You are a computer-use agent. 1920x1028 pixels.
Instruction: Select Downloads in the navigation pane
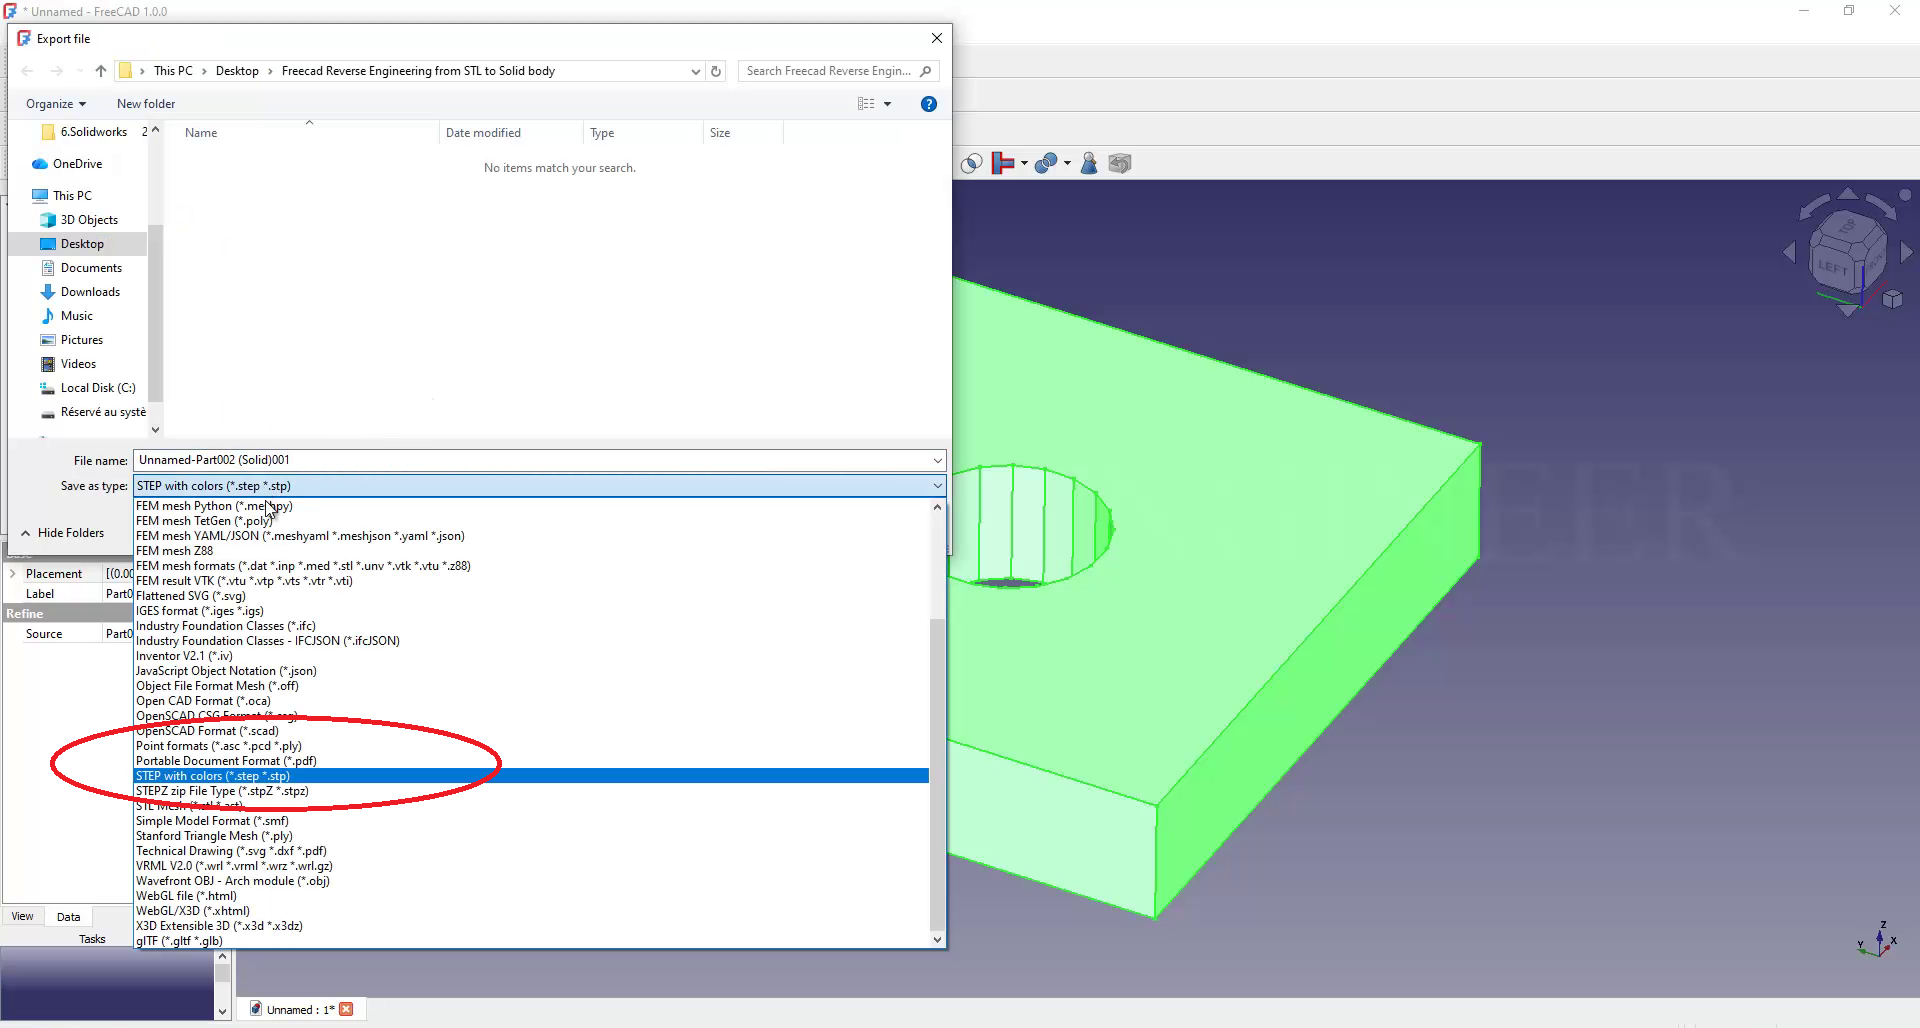tap(90, 292)
